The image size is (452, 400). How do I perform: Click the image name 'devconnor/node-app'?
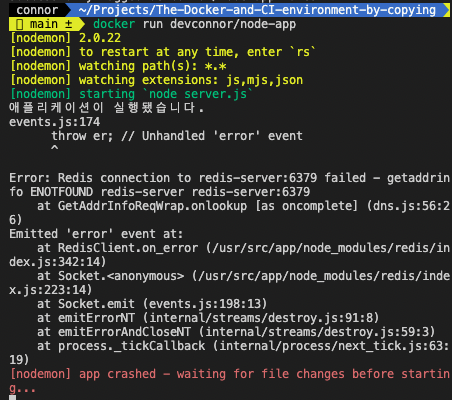[233, 24]
